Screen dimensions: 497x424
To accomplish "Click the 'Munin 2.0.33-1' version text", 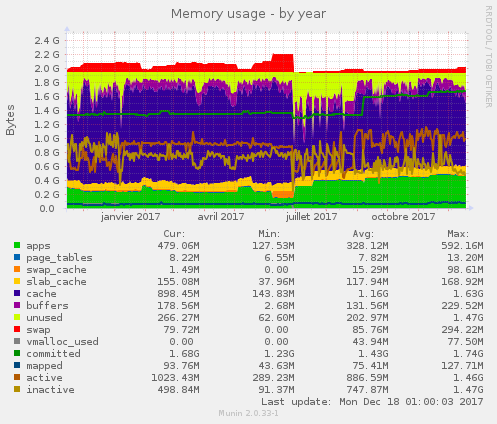I will coord(248,413).
